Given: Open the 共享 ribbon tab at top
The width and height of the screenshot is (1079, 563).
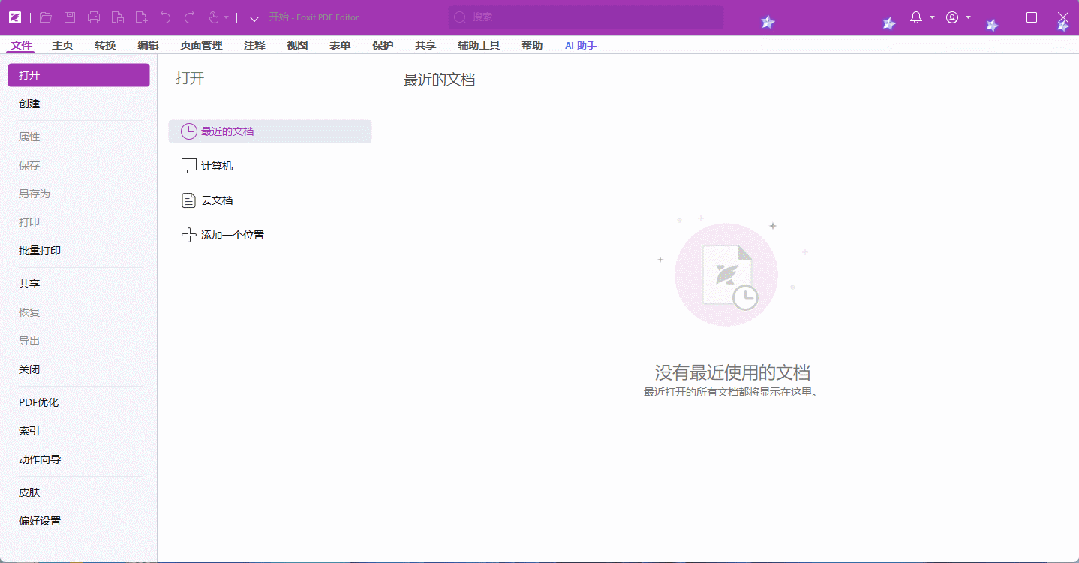Looking at the screenshot, I should pyautogui.click(x=425, y=45).
